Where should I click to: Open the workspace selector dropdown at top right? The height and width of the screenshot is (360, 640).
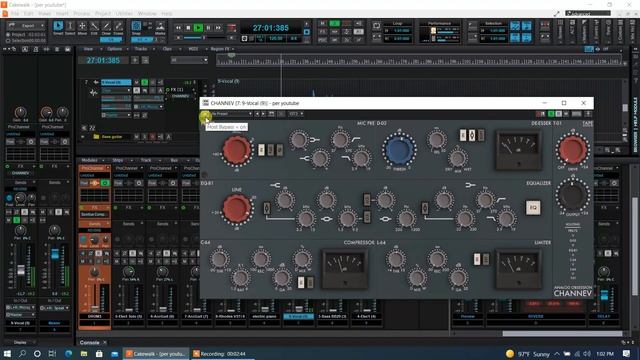(588, 13)
